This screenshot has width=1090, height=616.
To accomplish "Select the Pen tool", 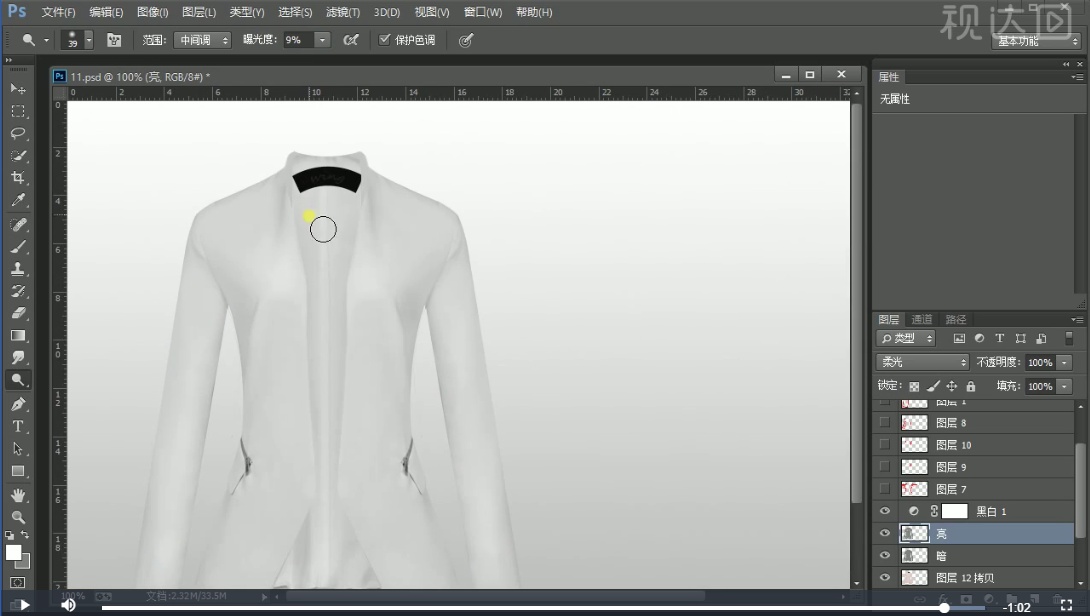I will 18,405.
